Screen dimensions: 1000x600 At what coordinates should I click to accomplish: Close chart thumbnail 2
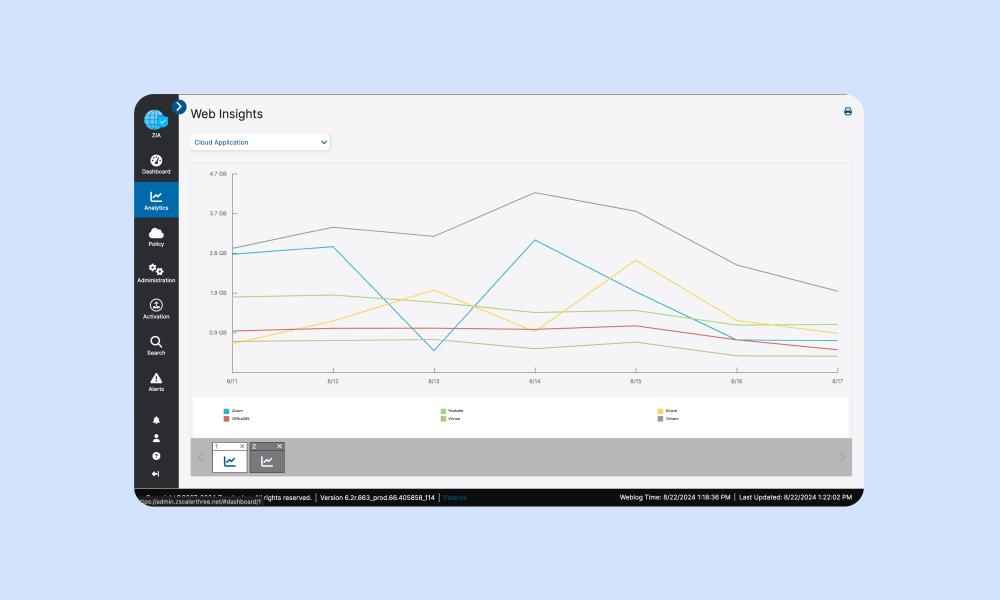279,446
